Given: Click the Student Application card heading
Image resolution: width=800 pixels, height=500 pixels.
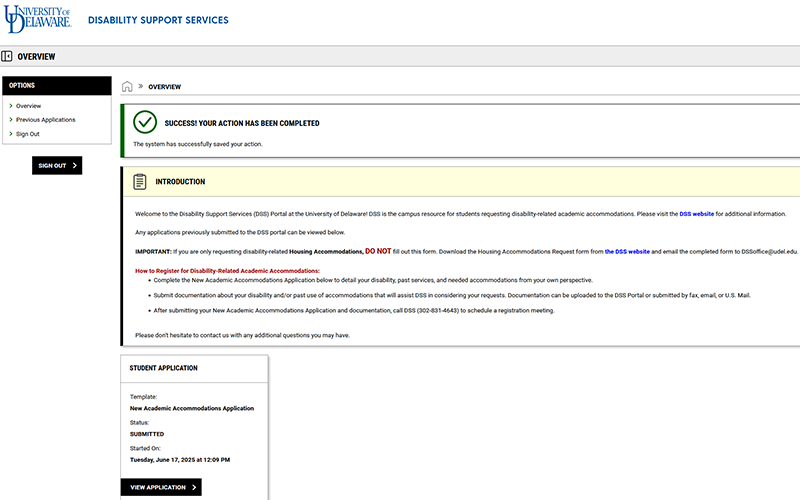Looking at the screenshot, I should (163, 368).
